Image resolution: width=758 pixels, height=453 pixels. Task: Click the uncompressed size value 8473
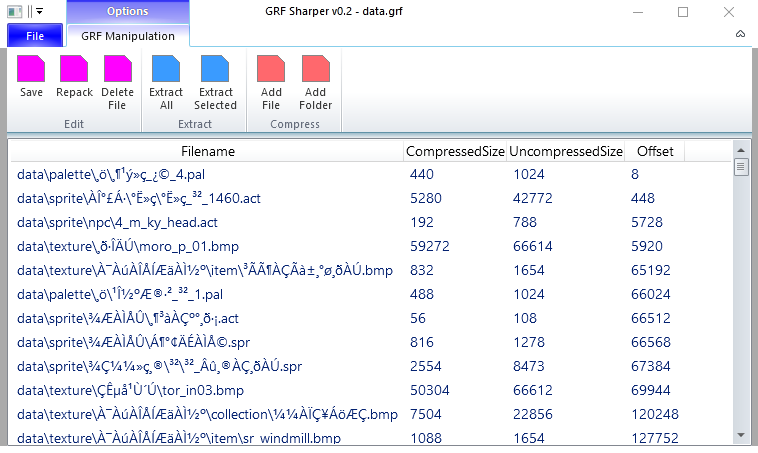coord(528,366)
